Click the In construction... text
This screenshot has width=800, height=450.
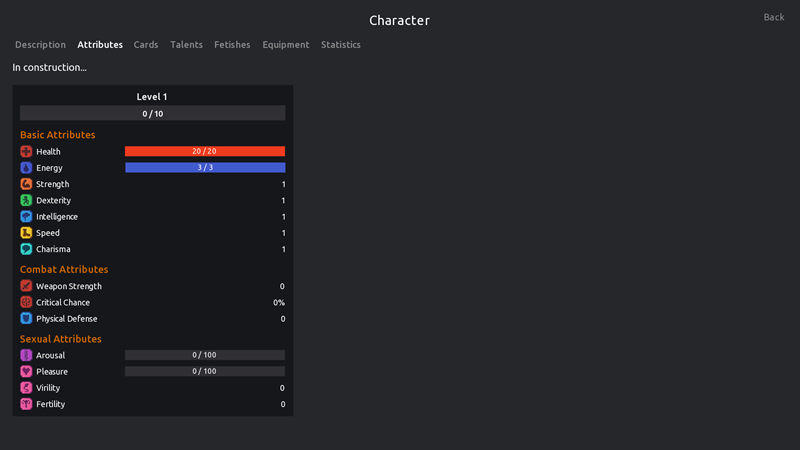tap(49, 67)
